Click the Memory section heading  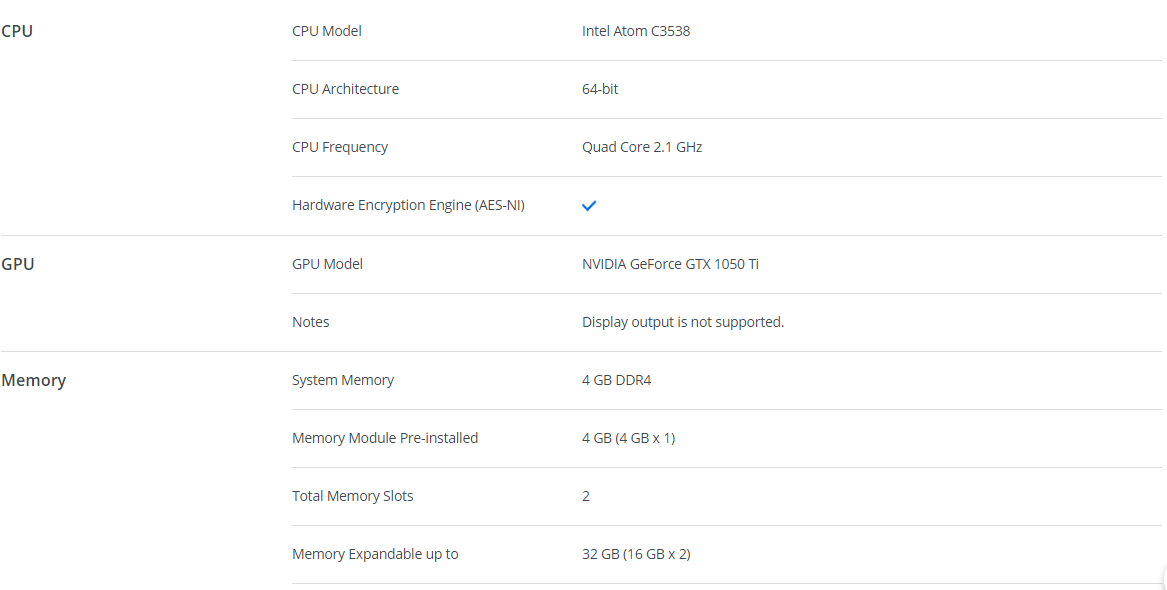click(34, 380)
